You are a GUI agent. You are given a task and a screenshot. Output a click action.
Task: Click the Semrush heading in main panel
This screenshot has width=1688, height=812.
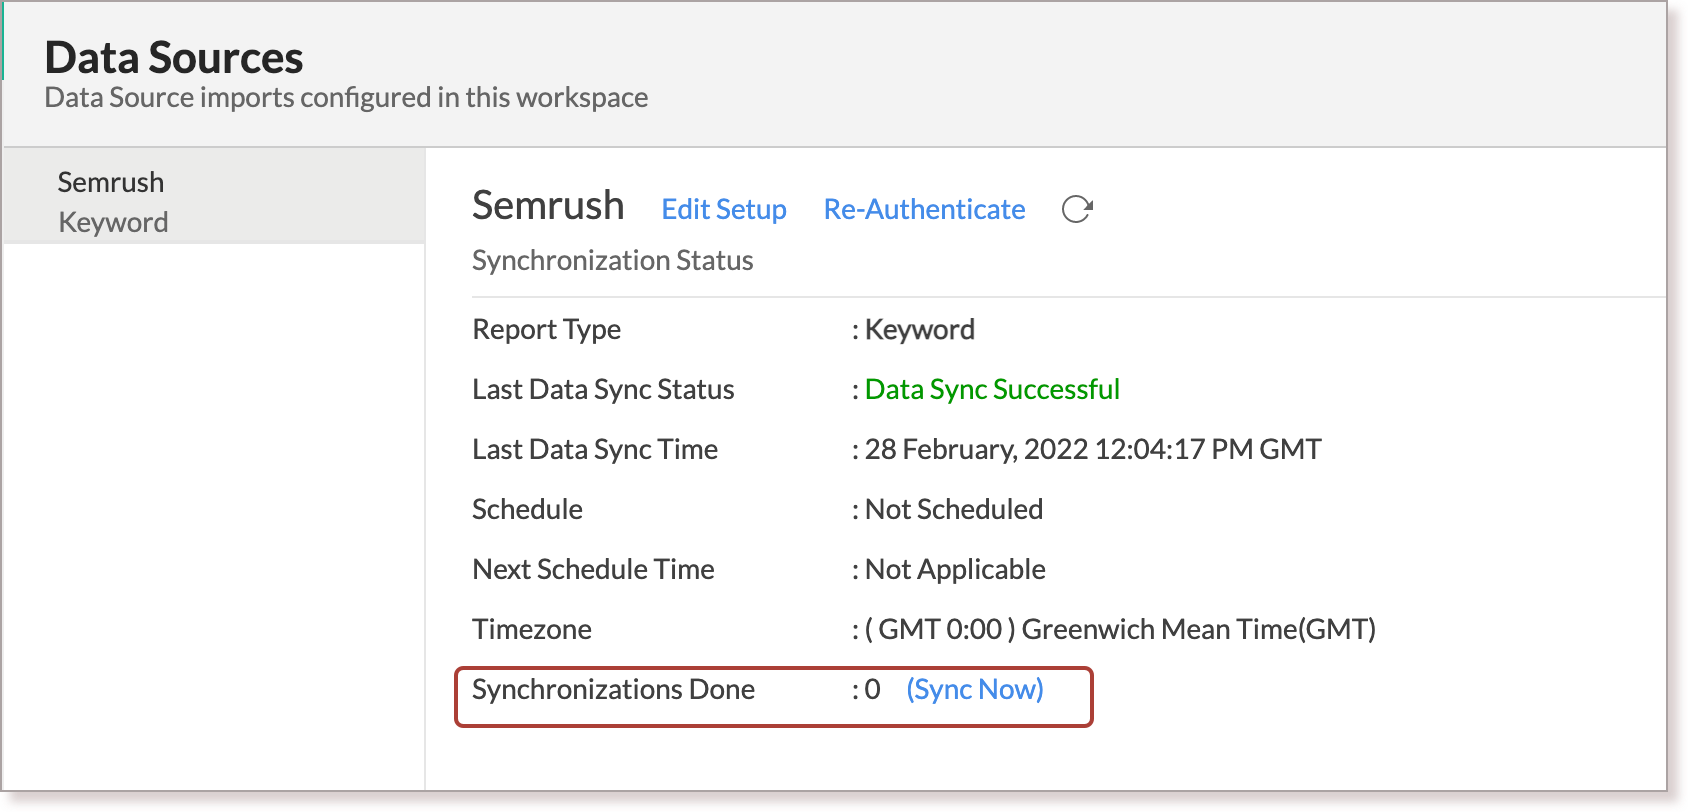coord(548,205)
